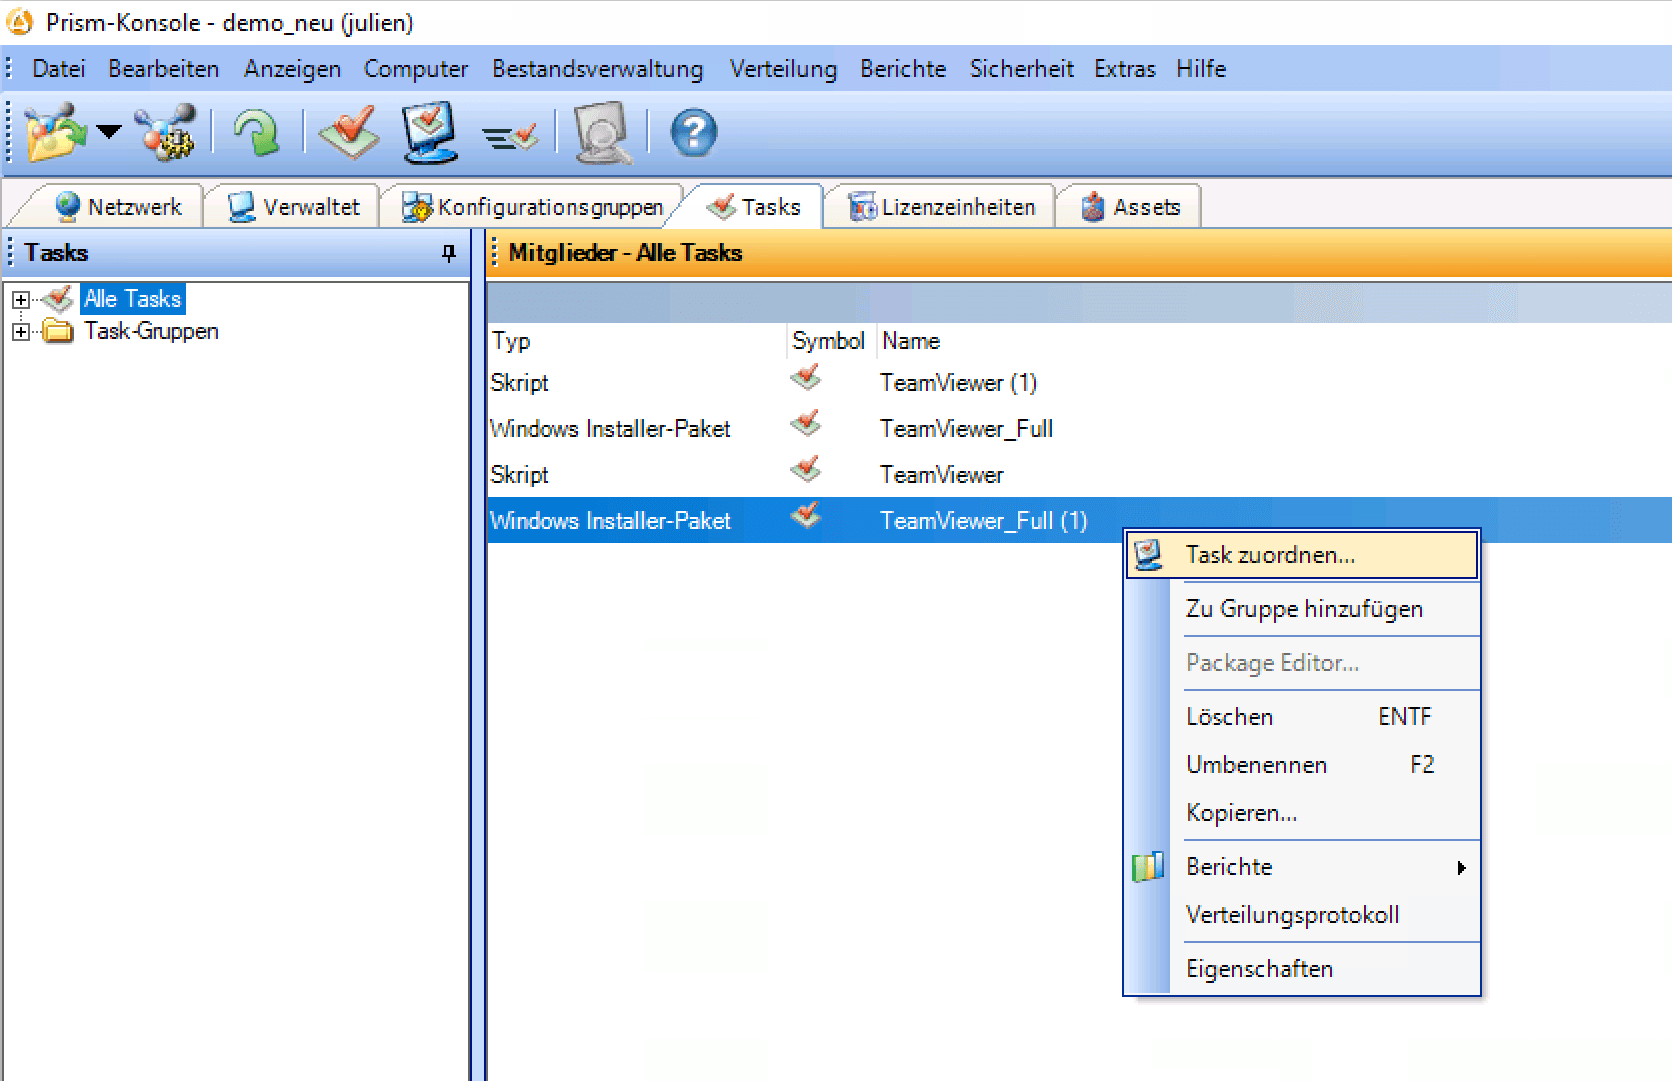Click the blue help question mark icon

coord(693,133)
